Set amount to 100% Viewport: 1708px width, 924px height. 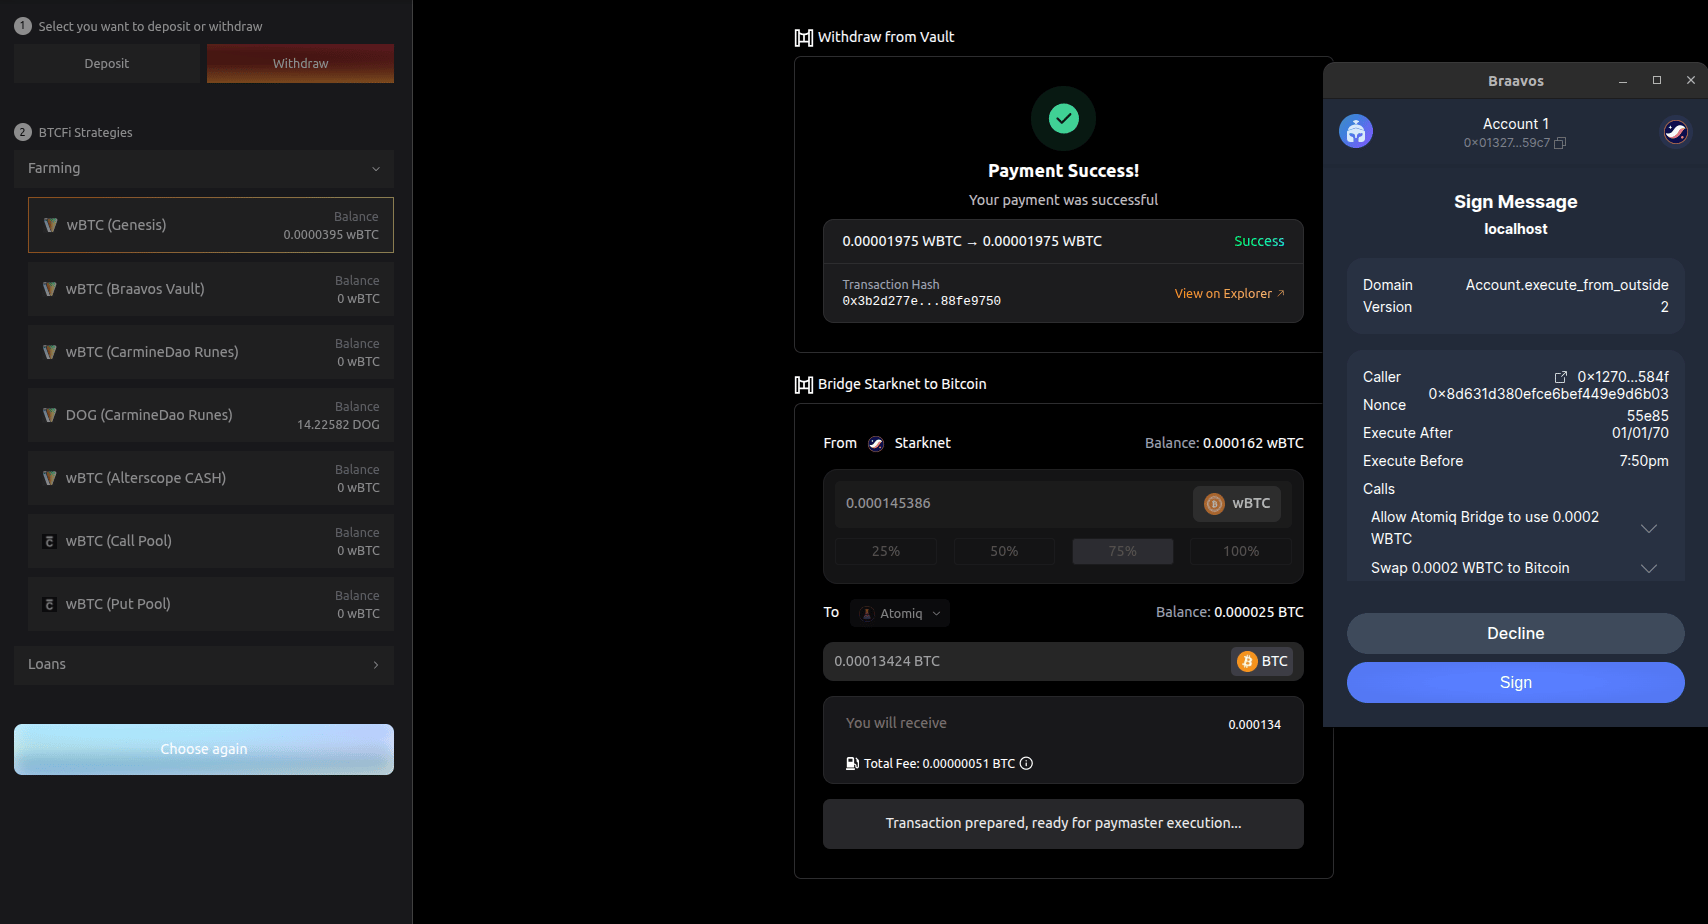1241,551
